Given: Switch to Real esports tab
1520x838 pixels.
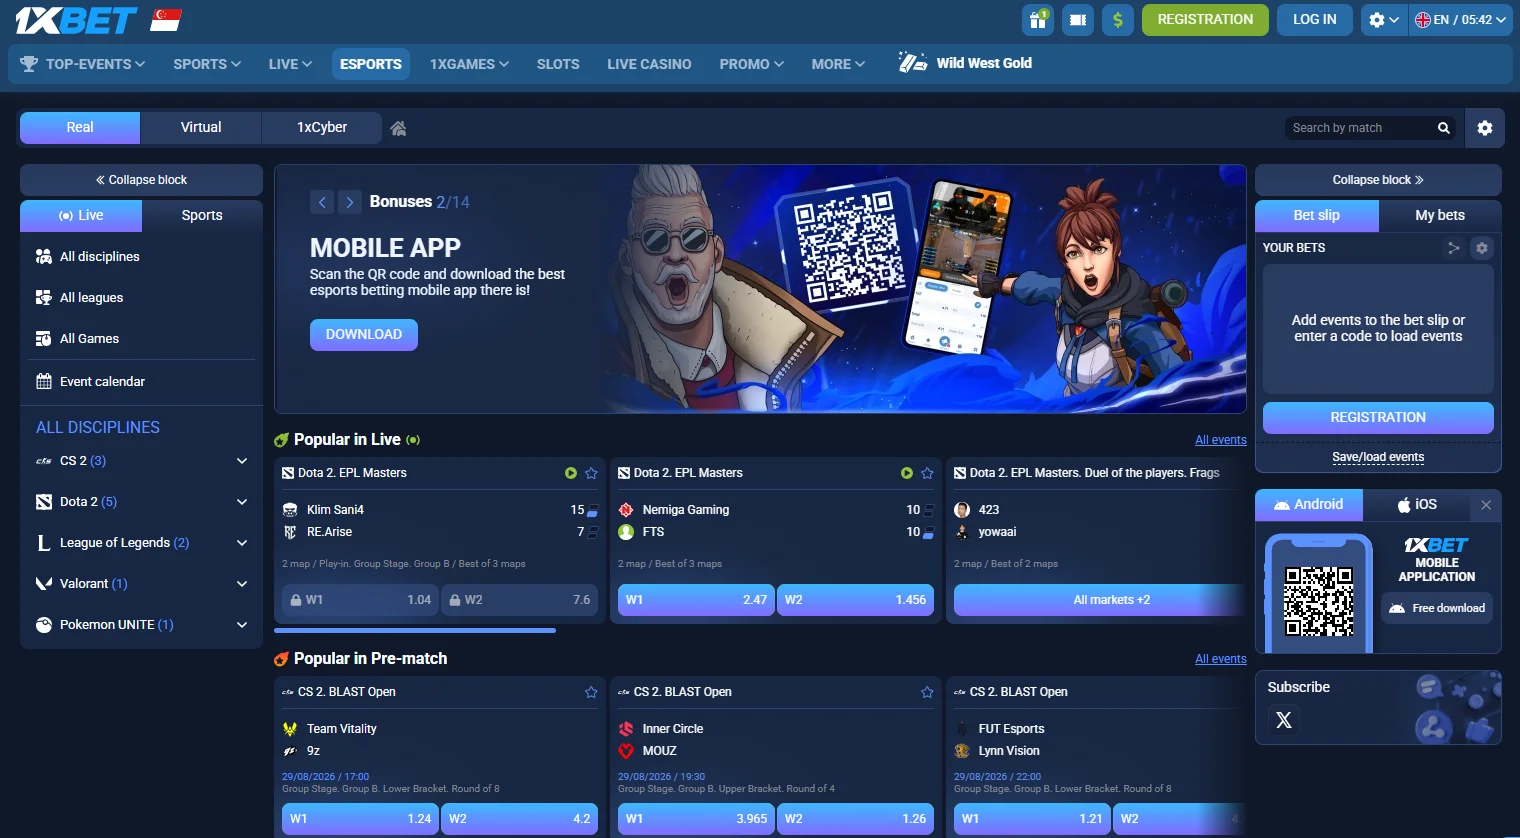Looking at the screenshot, I should pos(80,128).
